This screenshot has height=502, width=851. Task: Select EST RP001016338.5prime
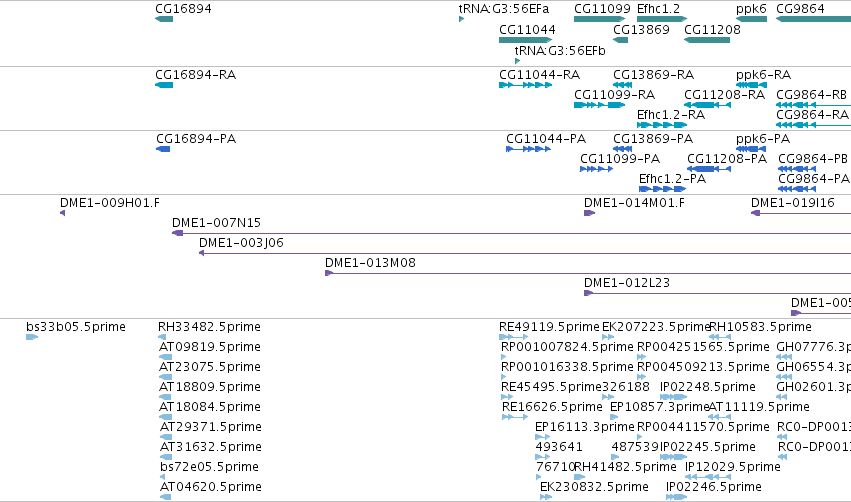[x=567, y=367]
